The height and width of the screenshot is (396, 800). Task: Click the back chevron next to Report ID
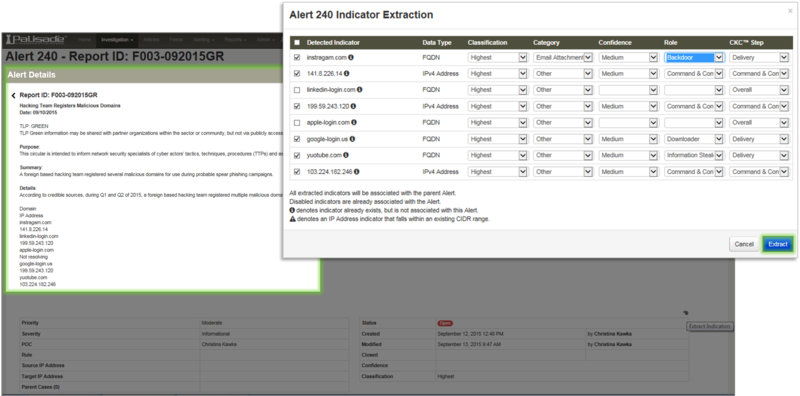[x=13, y=95]
